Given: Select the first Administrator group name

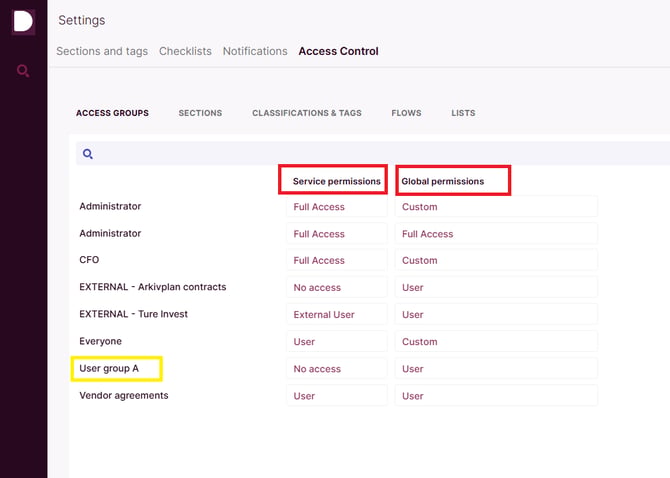Looking at the screenshot, I should click(110, 206).
